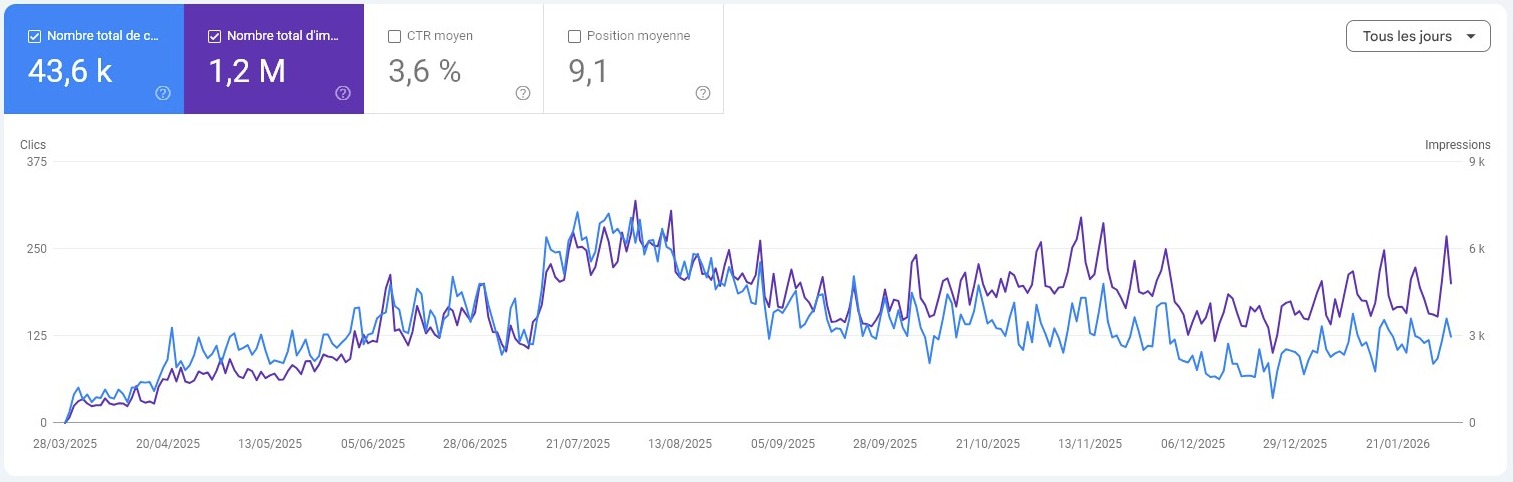Open help icon on total clicks card
The image size is (1513, 482).
(163, 93)
